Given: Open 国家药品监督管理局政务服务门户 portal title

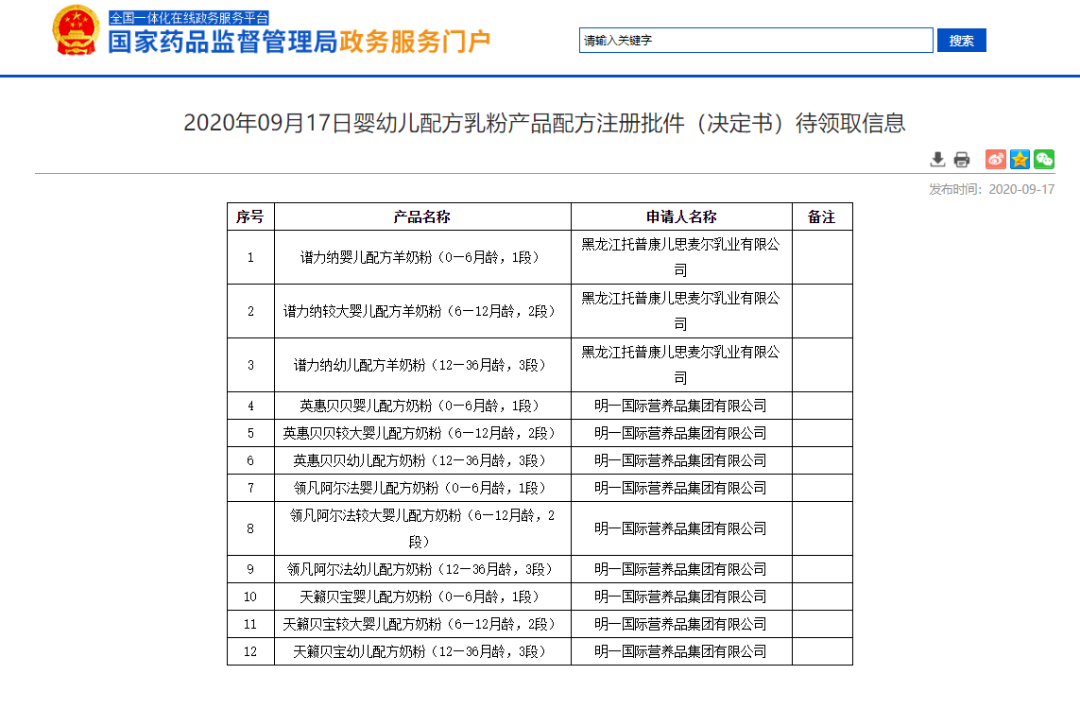Looking at the screenshot, I should coord(299,42).
